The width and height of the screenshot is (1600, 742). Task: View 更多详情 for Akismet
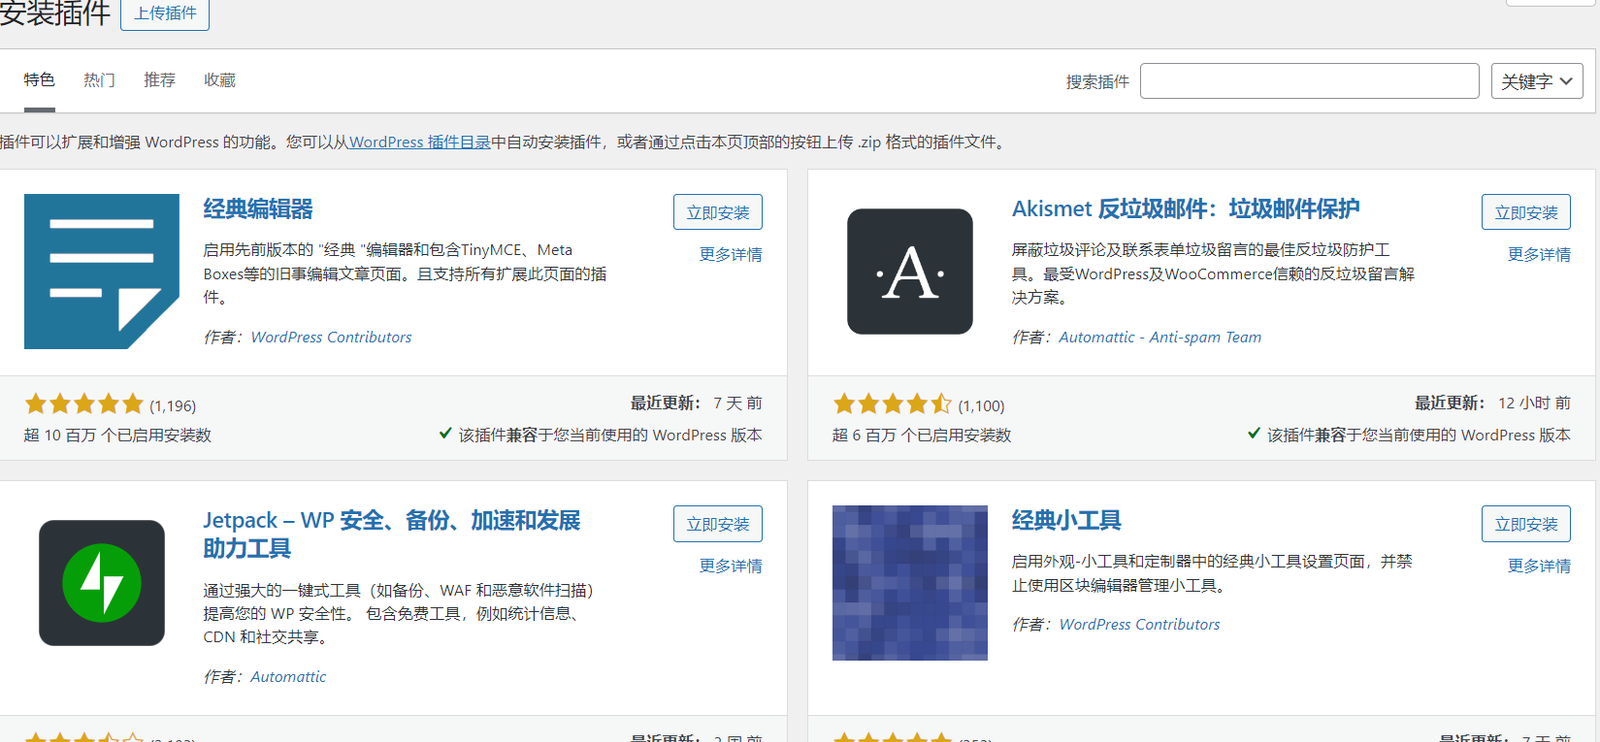point(1539,255)
